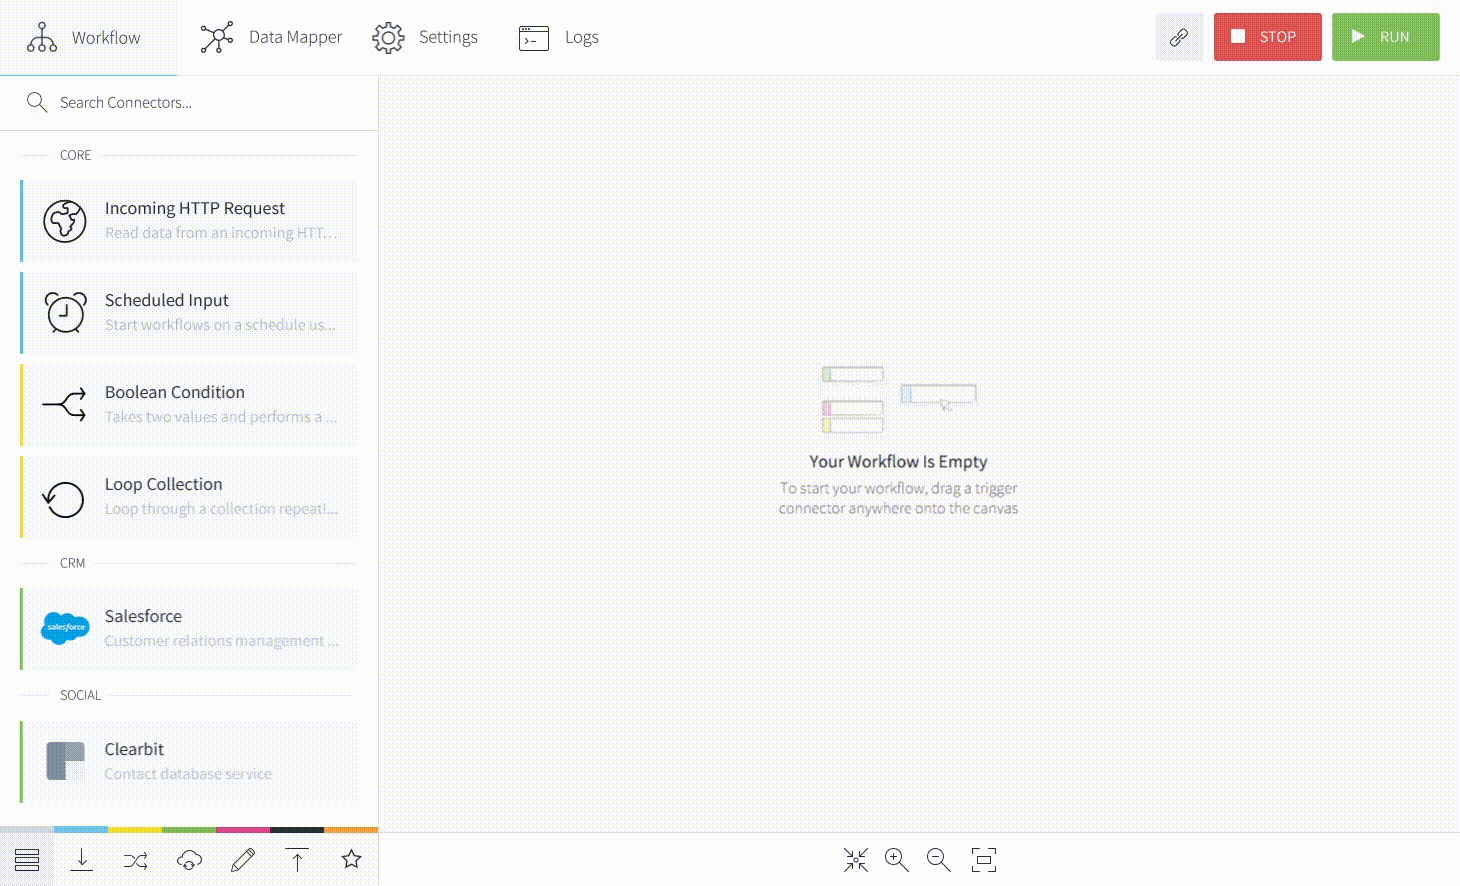The width and height of the screenshot is (1460, 886).
Task: Click the Clearbit logo icon
Action: click(65, 761)
